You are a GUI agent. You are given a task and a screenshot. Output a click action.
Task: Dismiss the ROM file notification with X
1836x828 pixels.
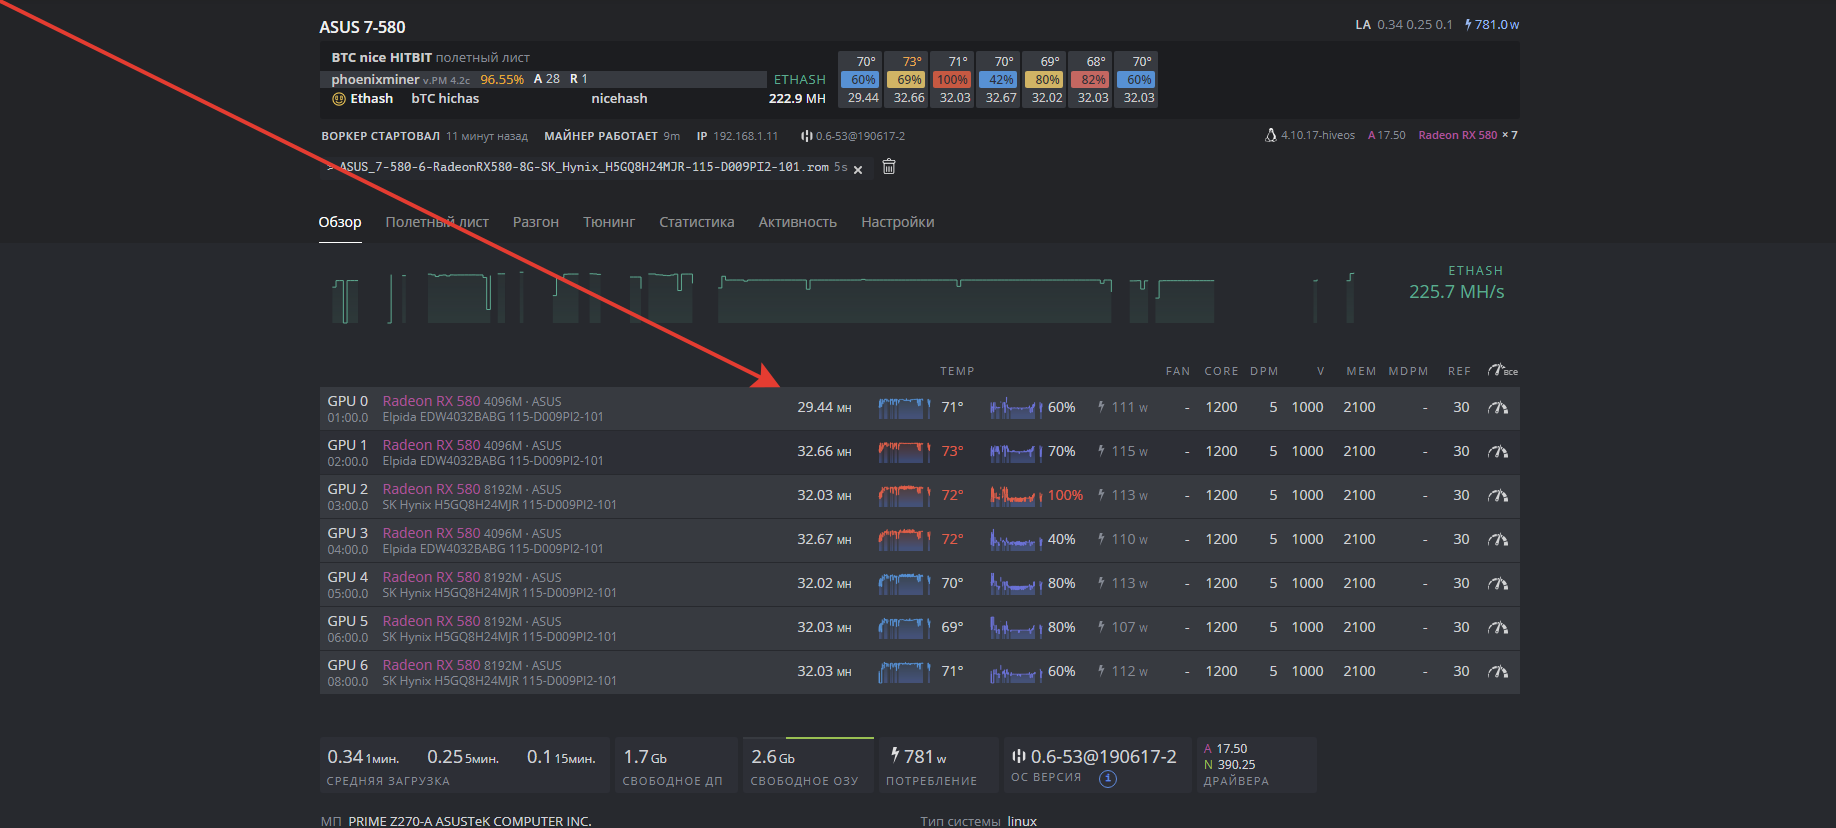coord(858,170)
